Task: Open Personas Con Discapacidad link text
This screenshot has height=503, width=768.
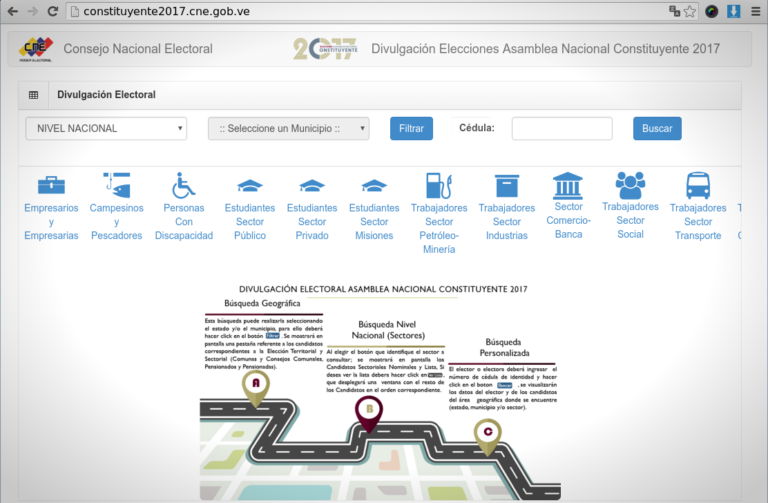Action: coord(184,222)
